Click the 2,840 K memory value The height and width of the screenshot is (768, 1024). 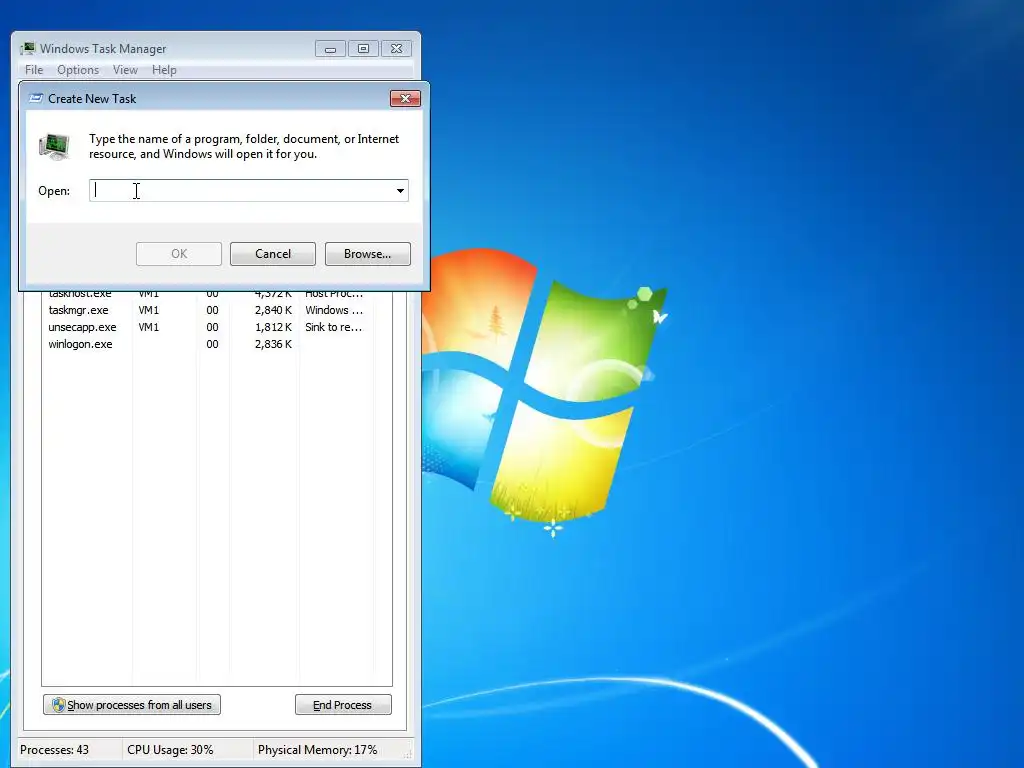(273, 310)
